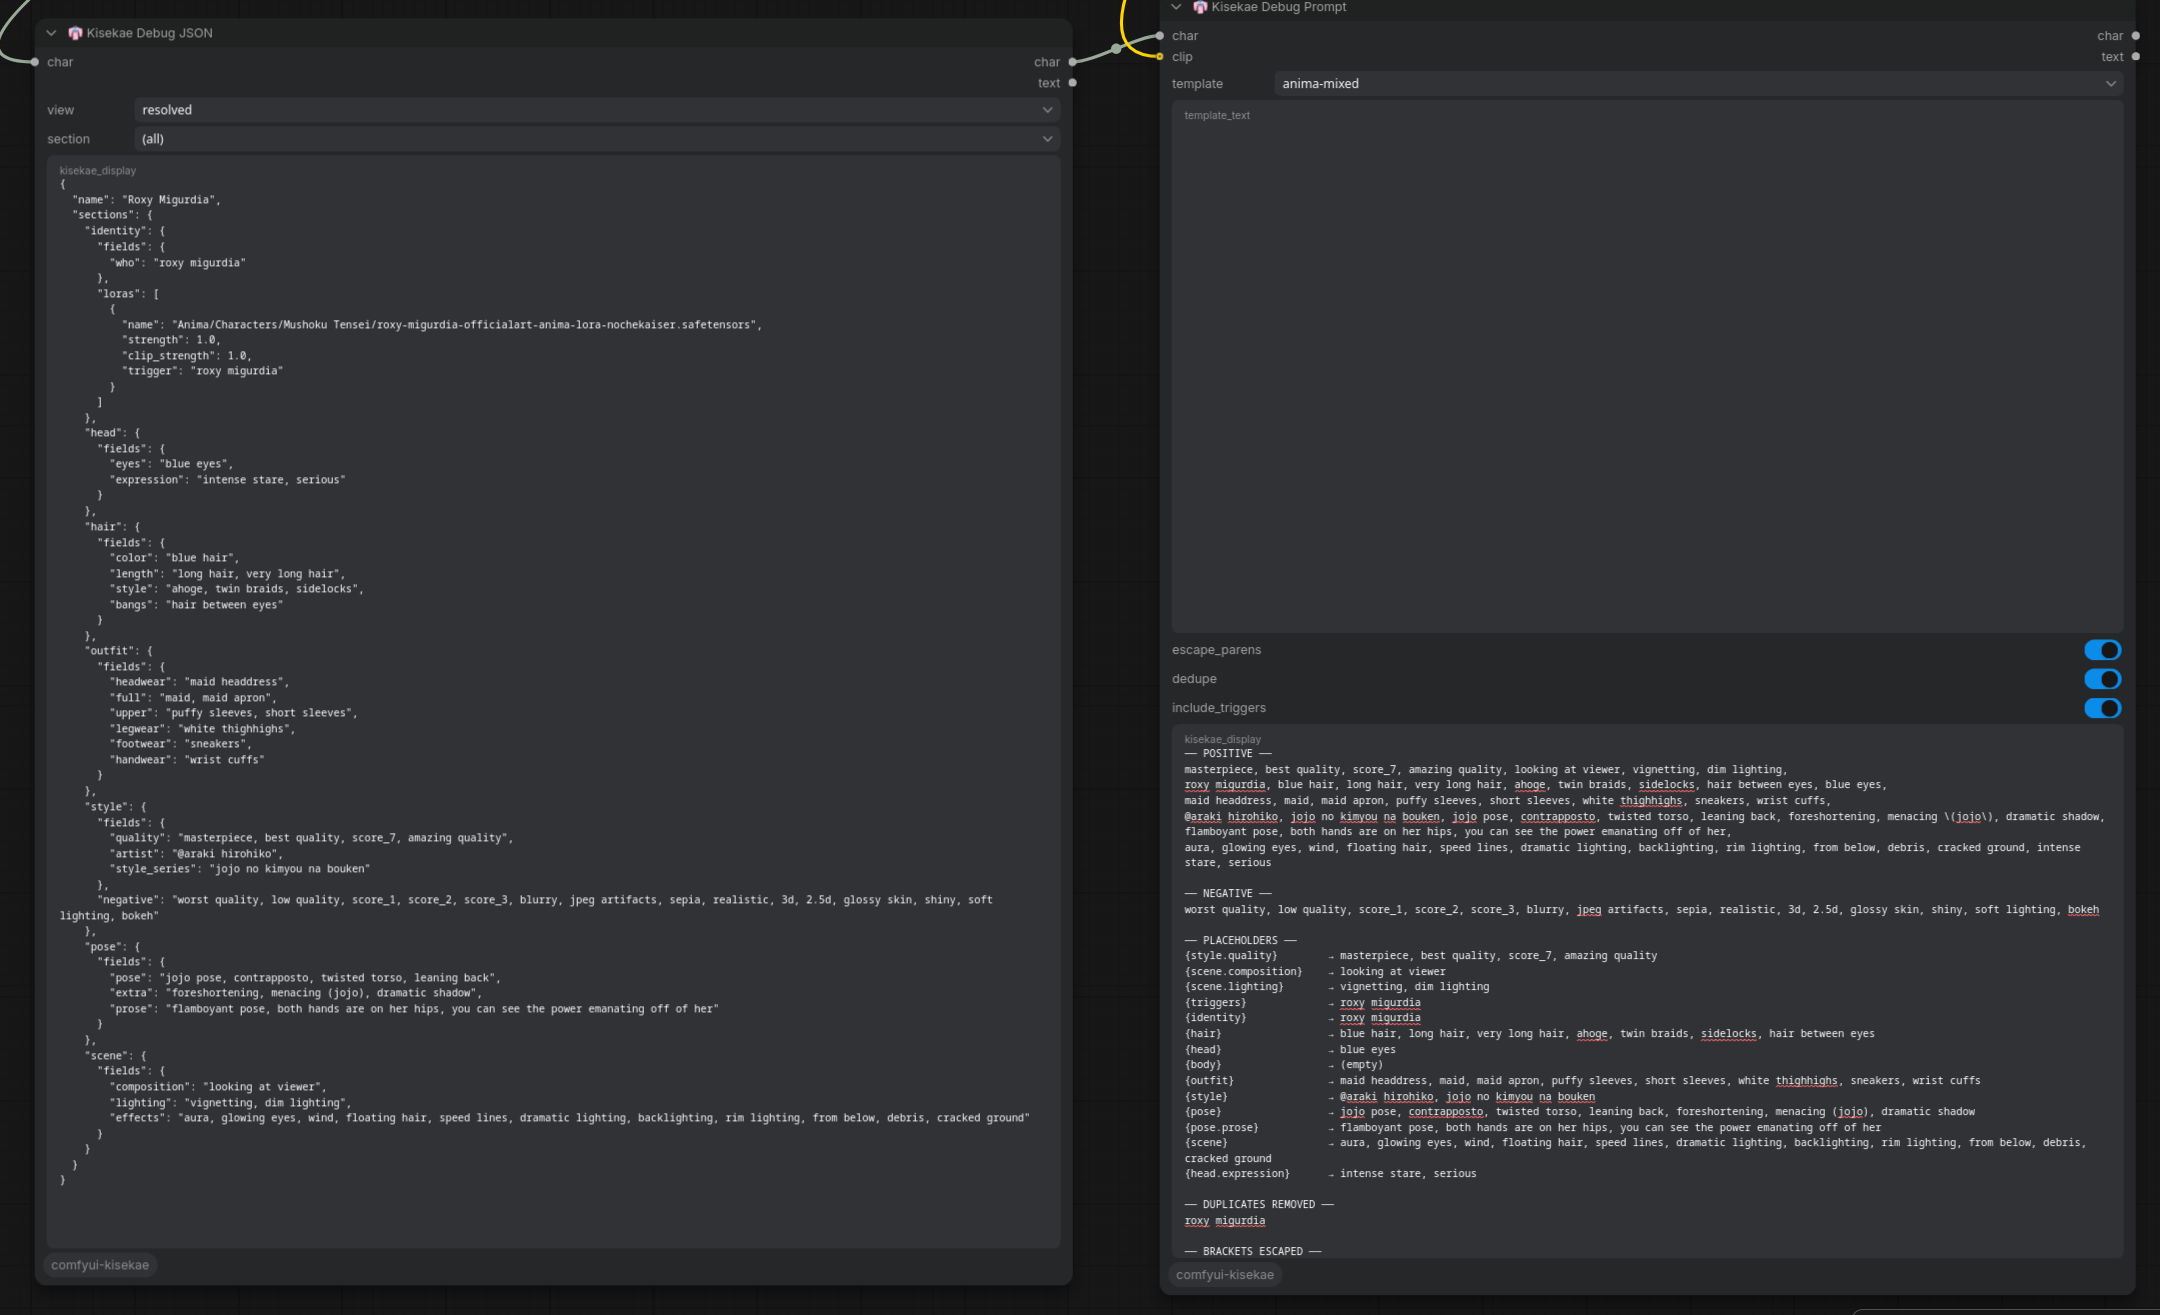
Task: Click the PLACEHOLDERS heading in prompt display
Action: pos(1240,941)
